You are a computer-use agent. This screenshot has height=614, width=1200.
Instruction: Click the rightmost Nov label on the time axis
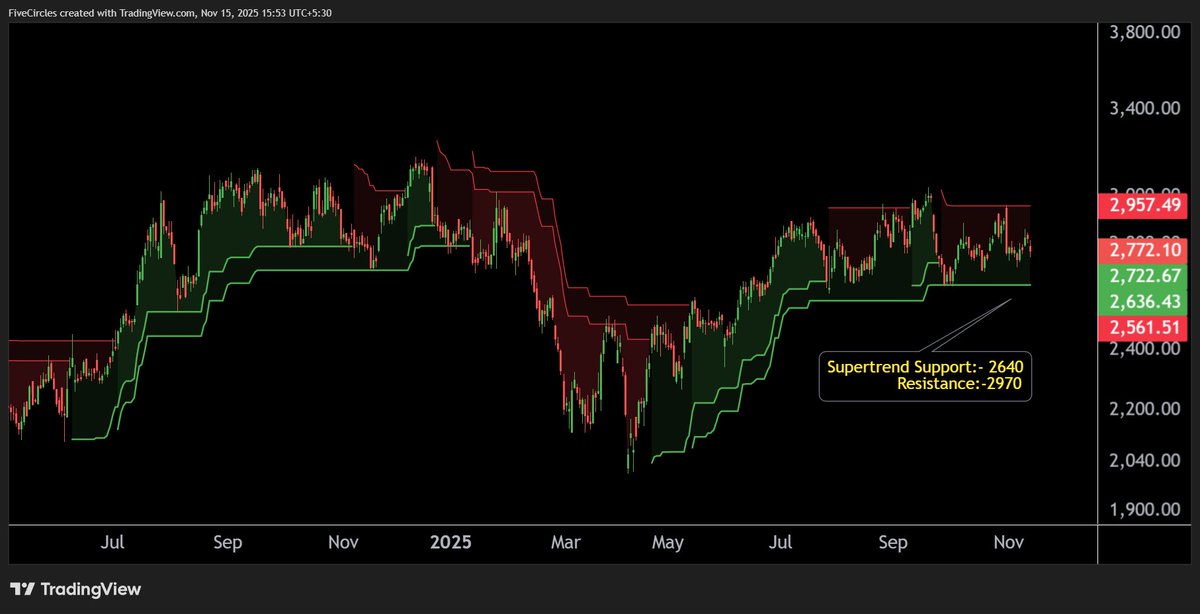[x=1008, y=542]
